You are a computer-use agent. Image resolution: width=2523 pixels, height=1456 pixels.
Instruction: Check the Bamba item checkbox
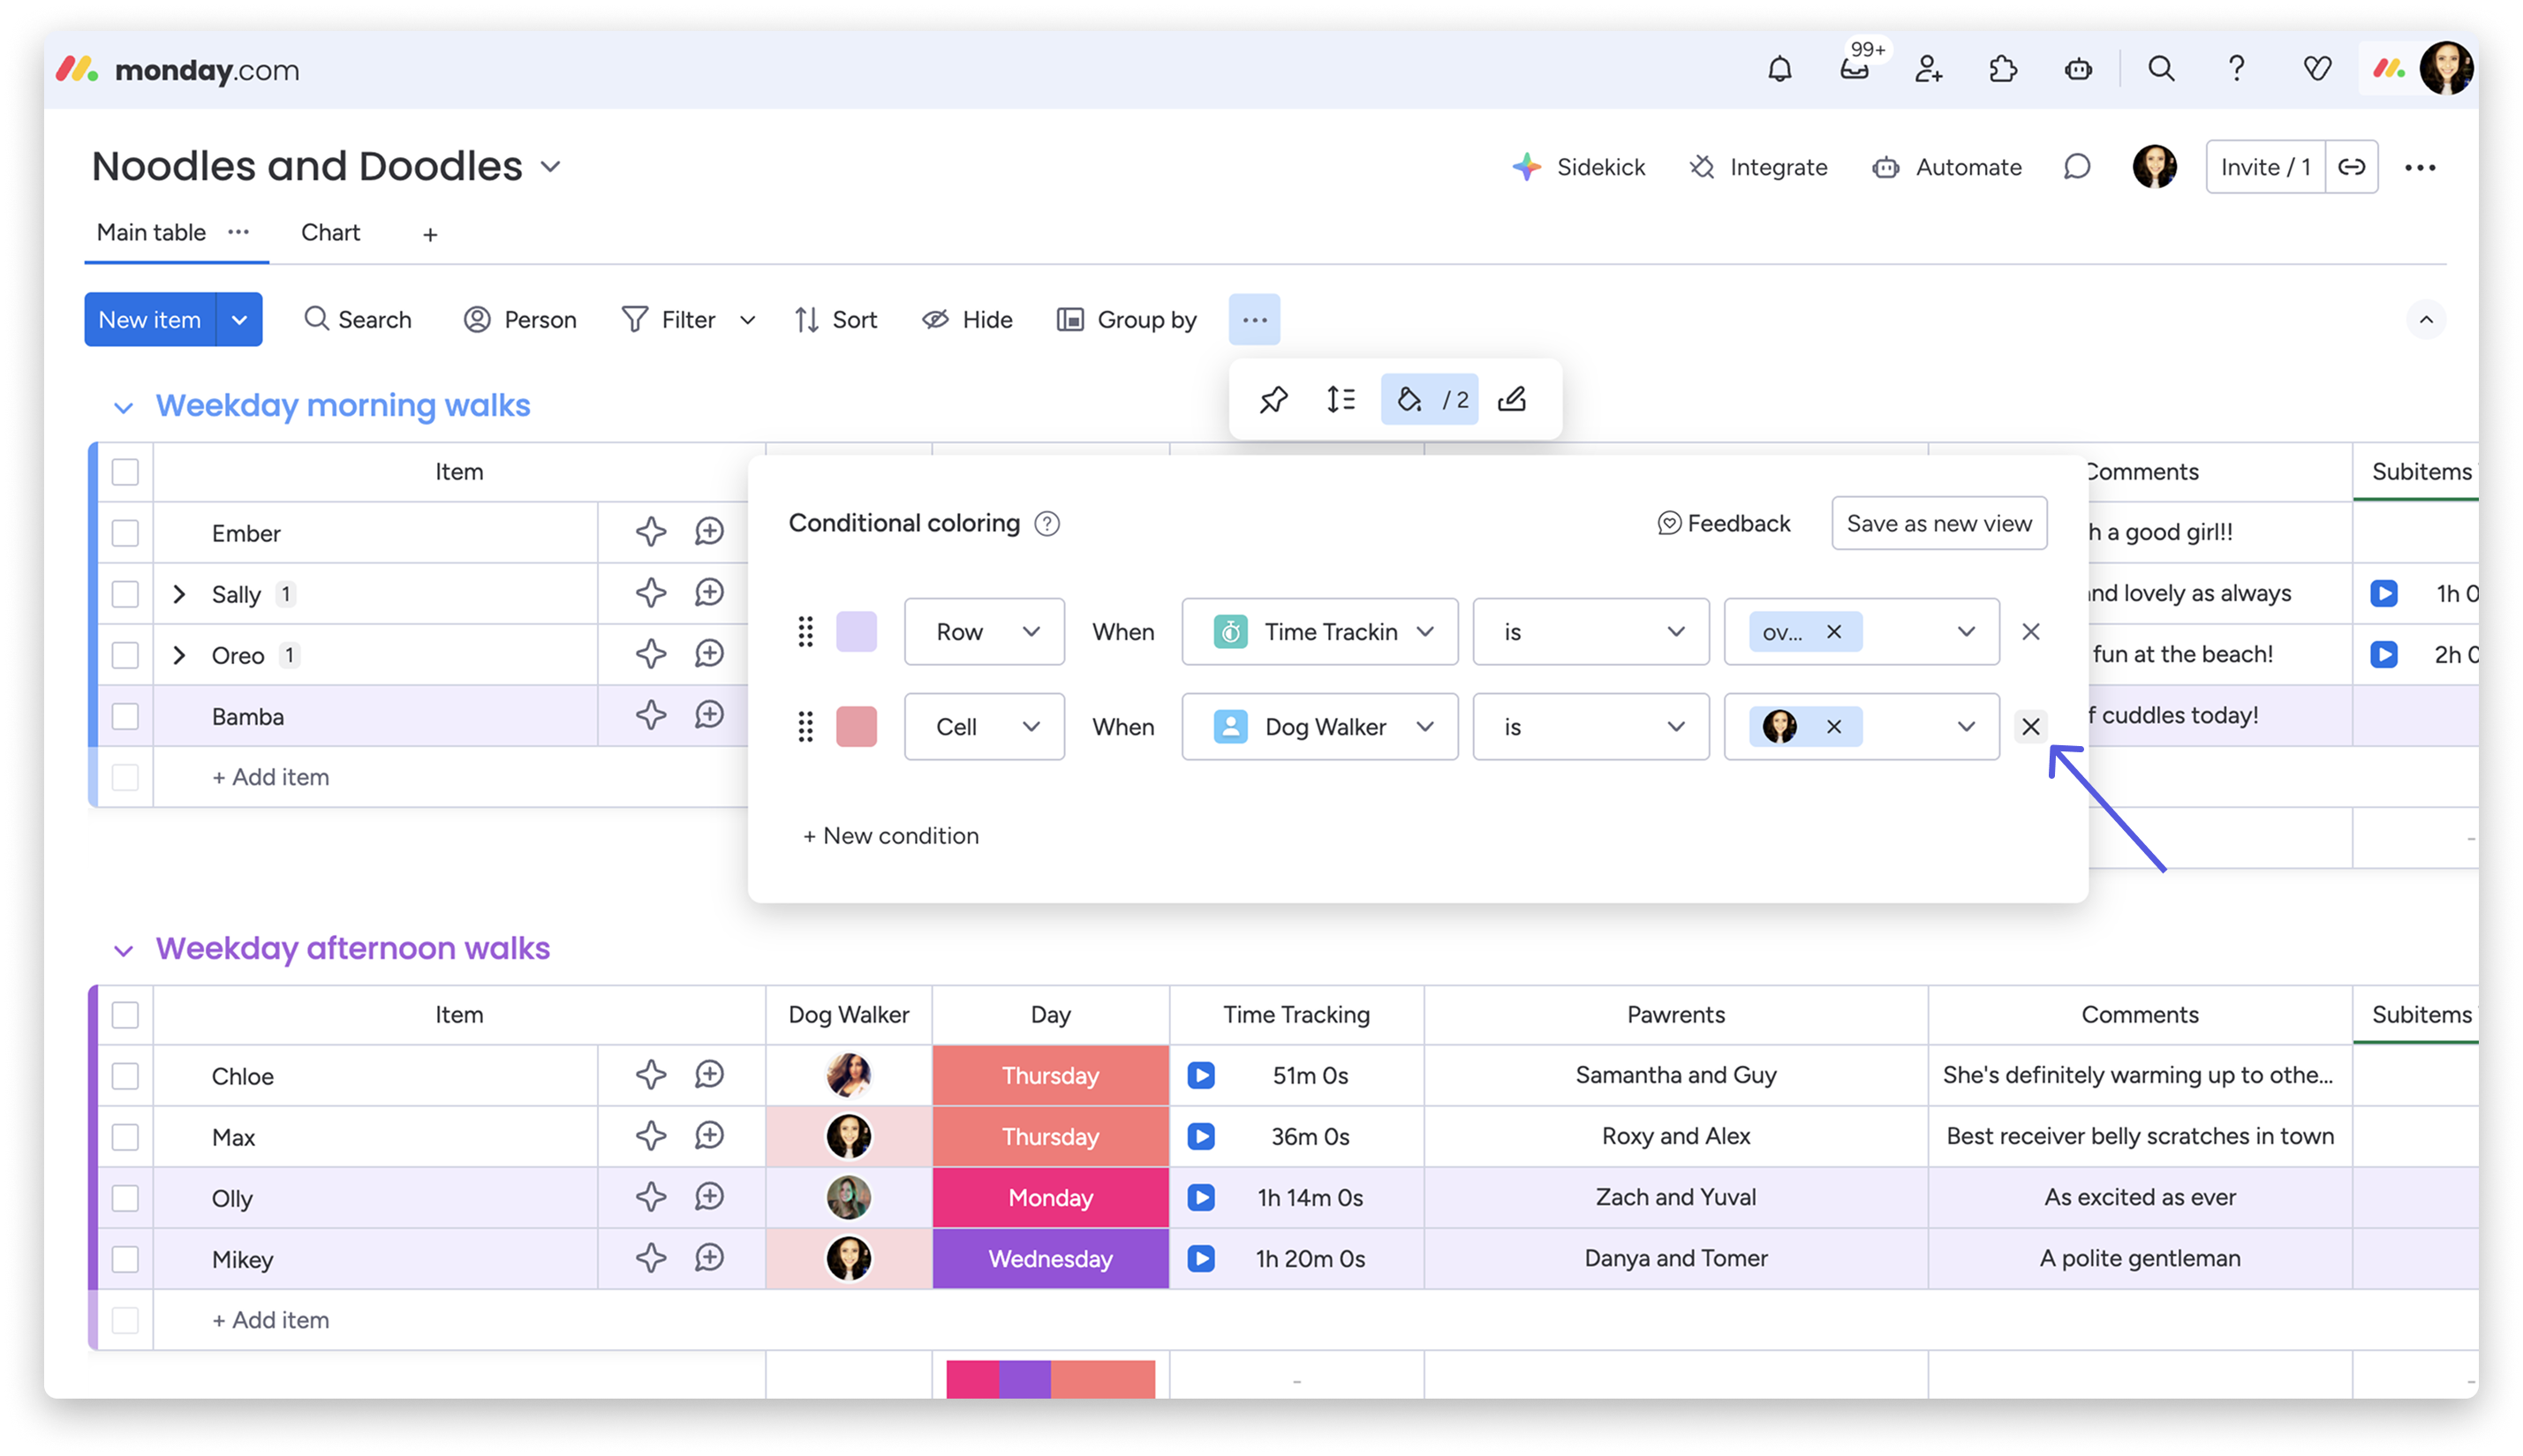coord(125,716)
